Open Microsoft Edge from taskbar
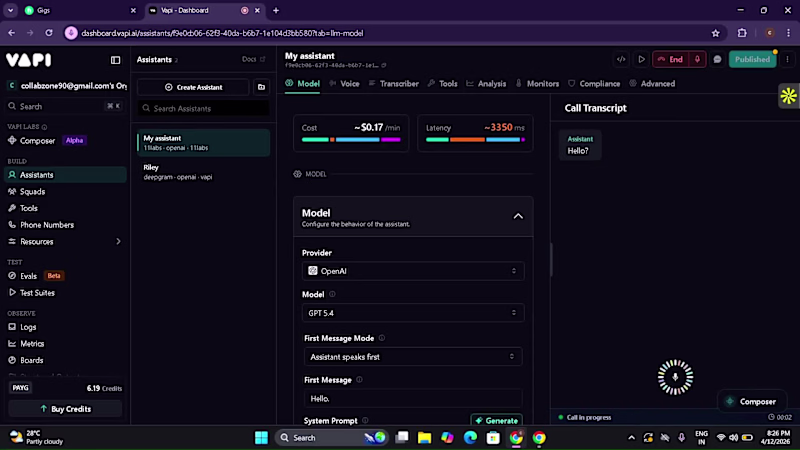 470,437
